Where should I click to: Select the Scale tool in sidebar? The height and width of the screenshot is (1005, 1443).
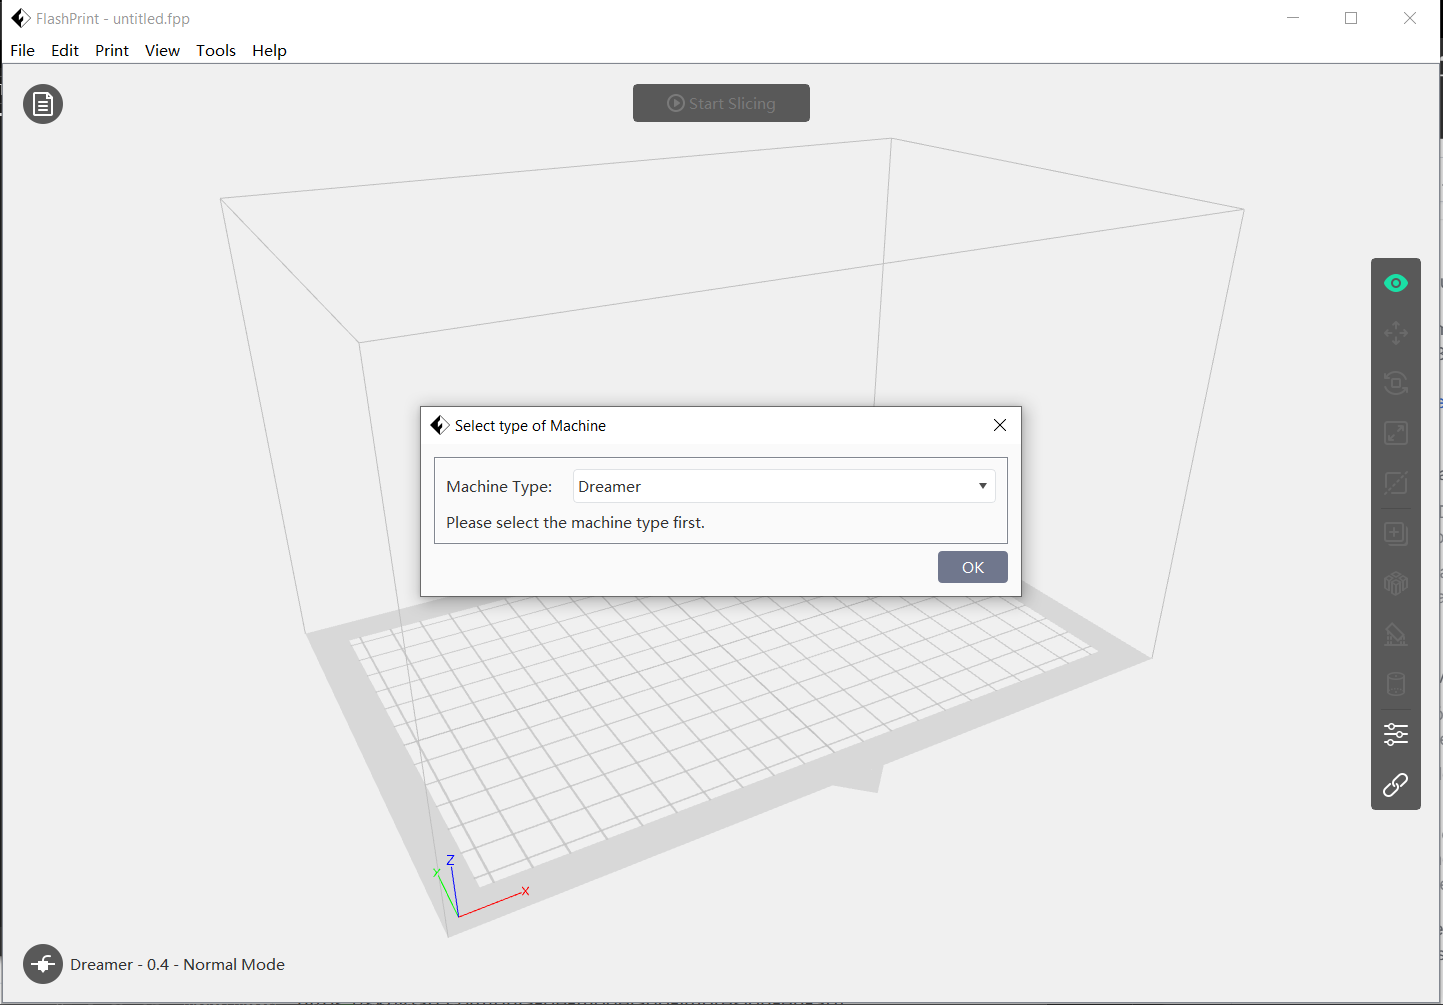(1395, 433)
